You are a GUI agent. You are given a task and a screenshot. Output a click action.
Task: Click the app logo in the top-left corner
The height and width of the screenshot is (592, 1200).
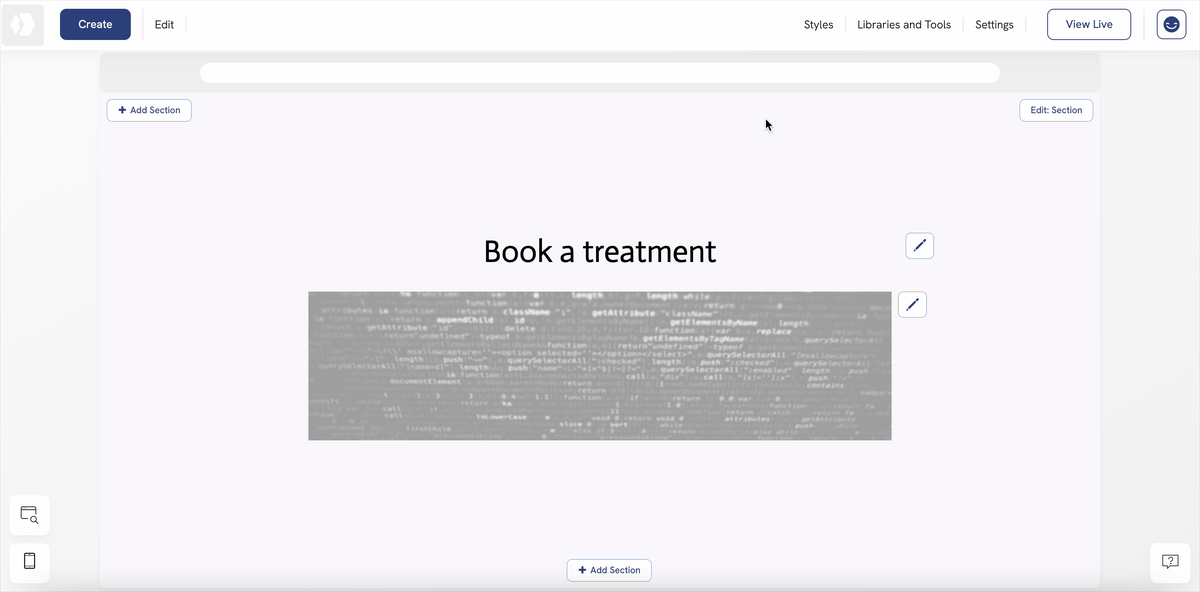click(x=22, y=24)
